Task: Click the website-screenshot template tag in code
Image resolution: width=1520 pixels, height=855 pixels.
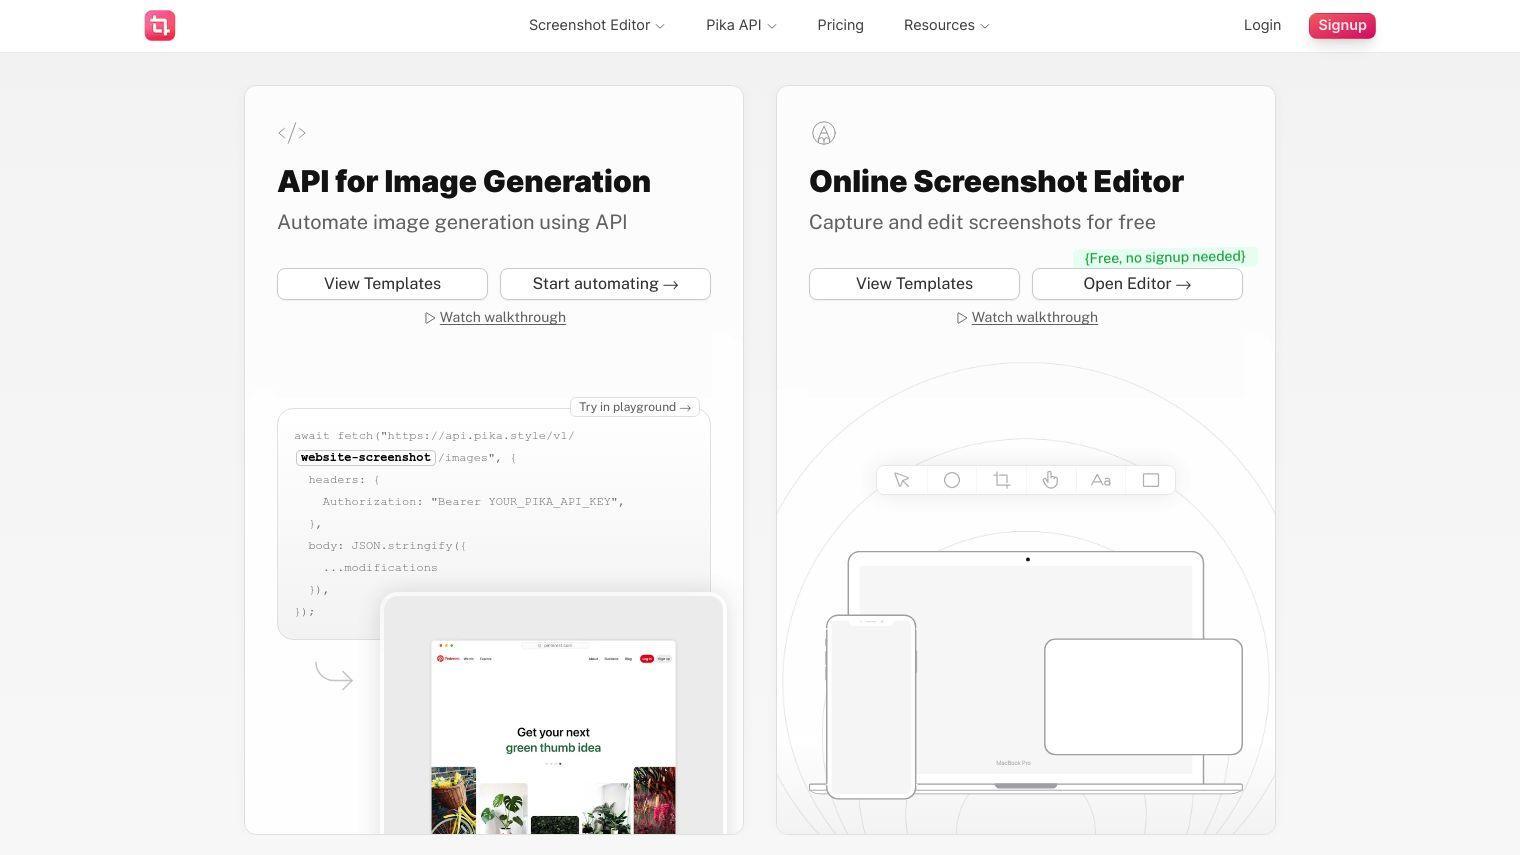Action: pos(365,458)
